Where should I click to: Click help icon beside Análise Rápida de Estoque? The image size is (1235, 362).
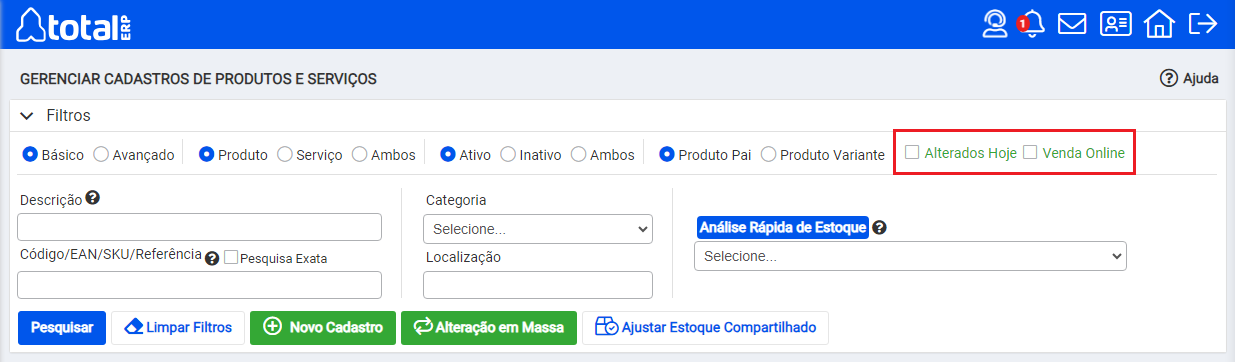[879, 227]
